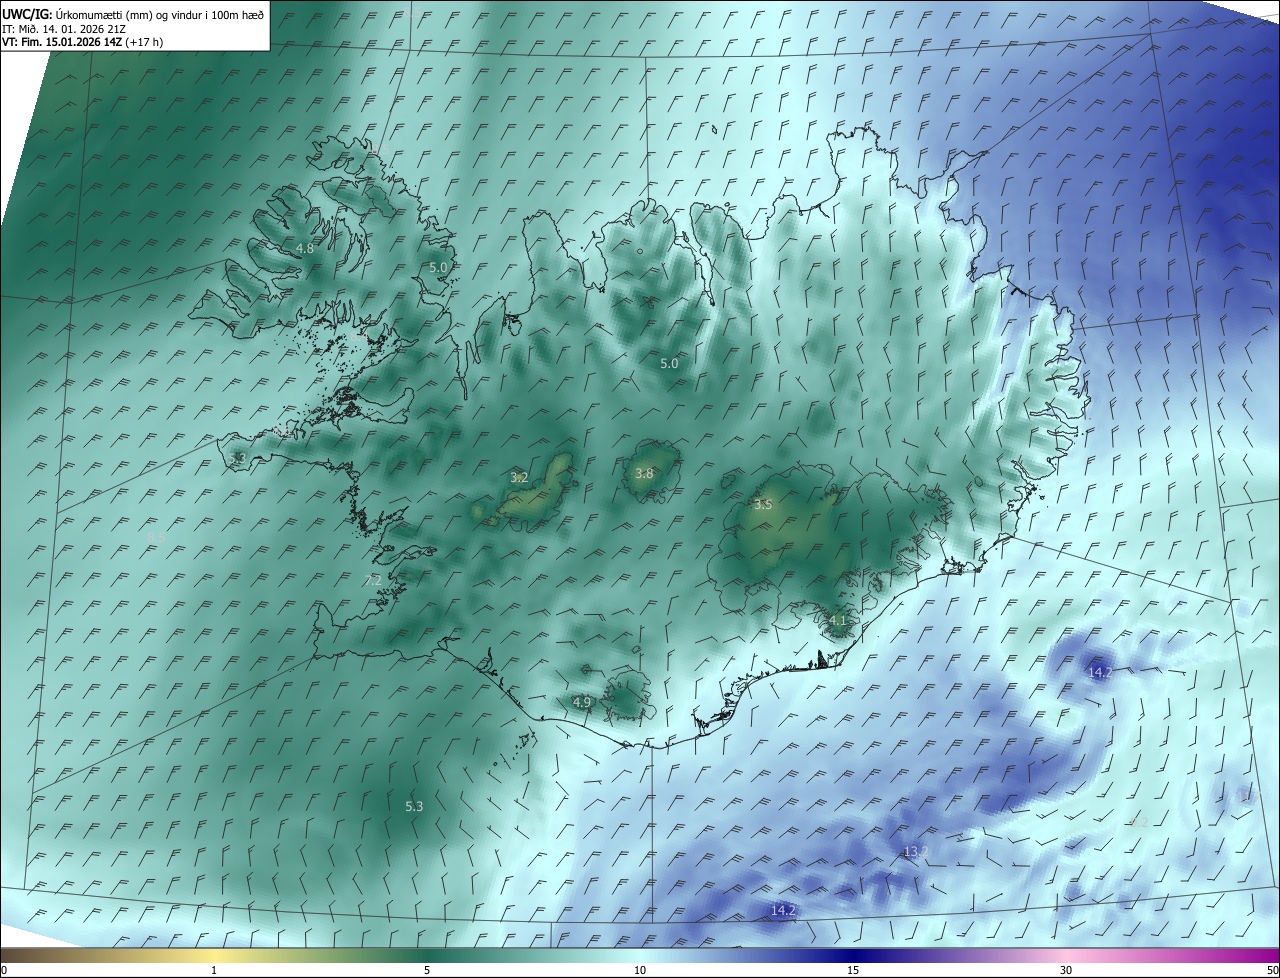Click the '1' tick on the color scale
The width and height of the screenshot is (1280, 978).
pos(214,970)
